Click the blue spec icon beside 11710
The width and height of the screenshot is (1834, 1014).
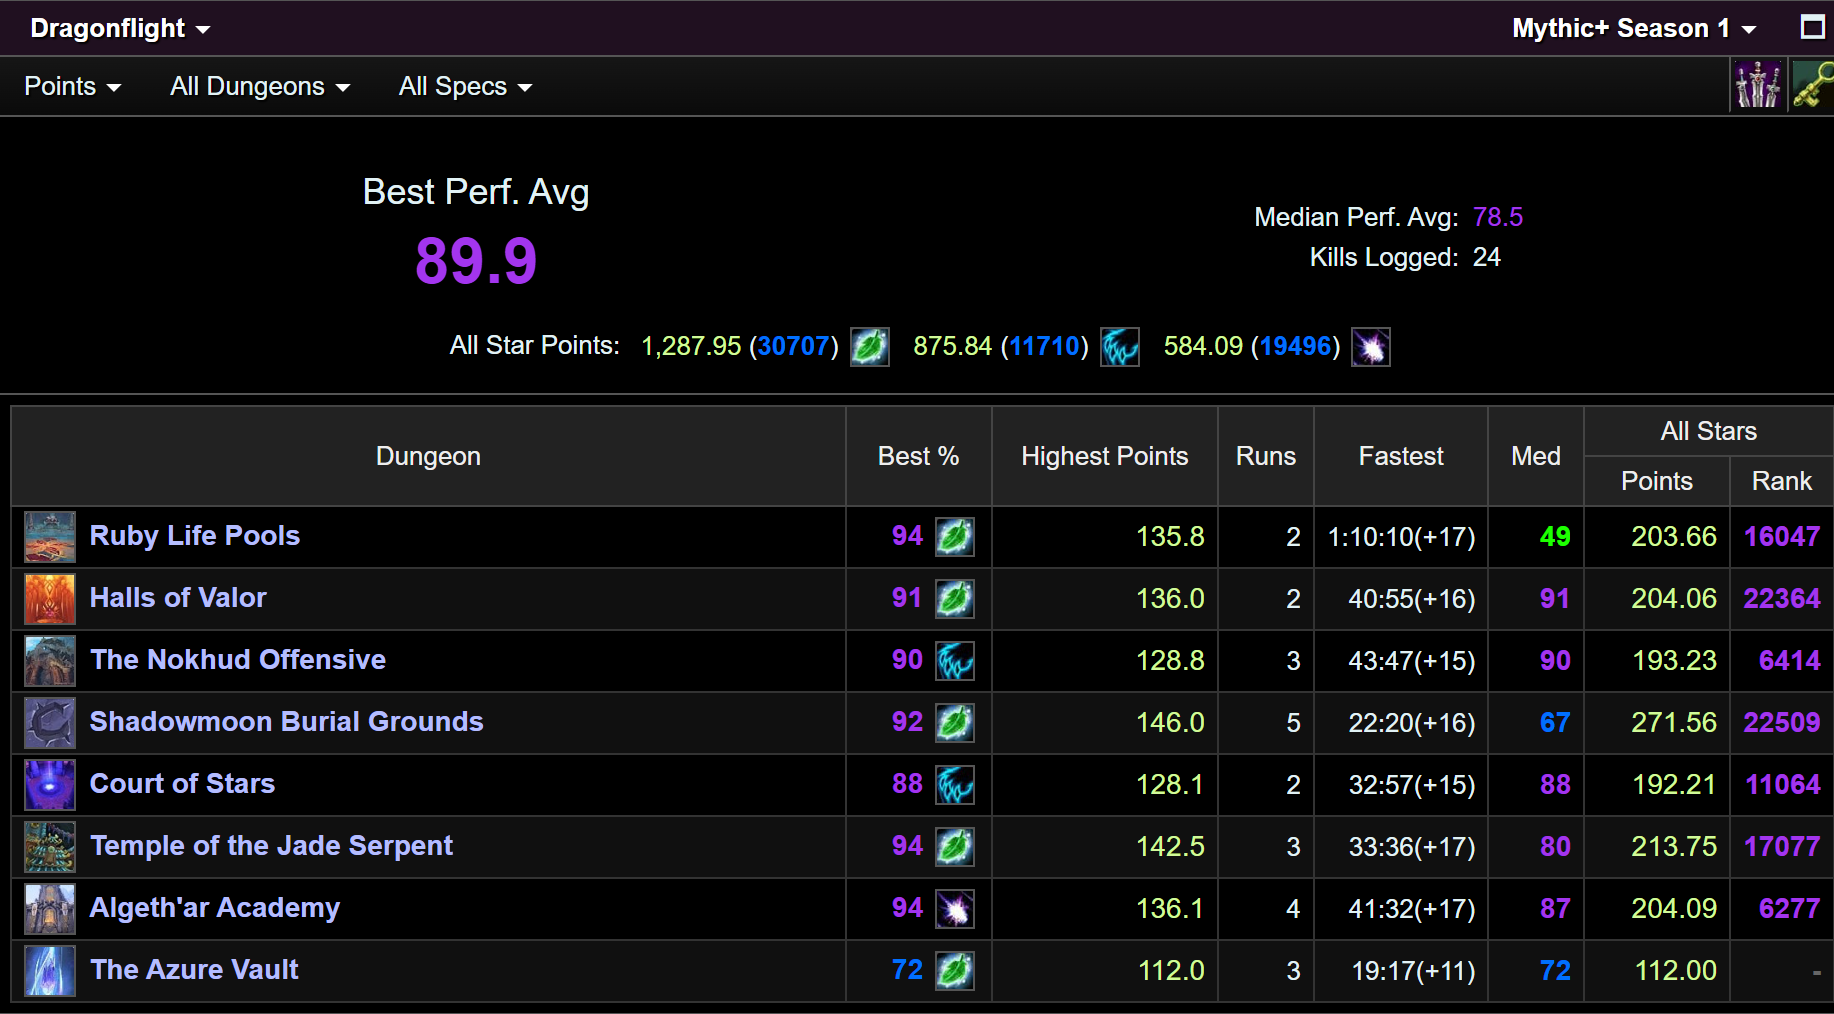point(1119,347)
